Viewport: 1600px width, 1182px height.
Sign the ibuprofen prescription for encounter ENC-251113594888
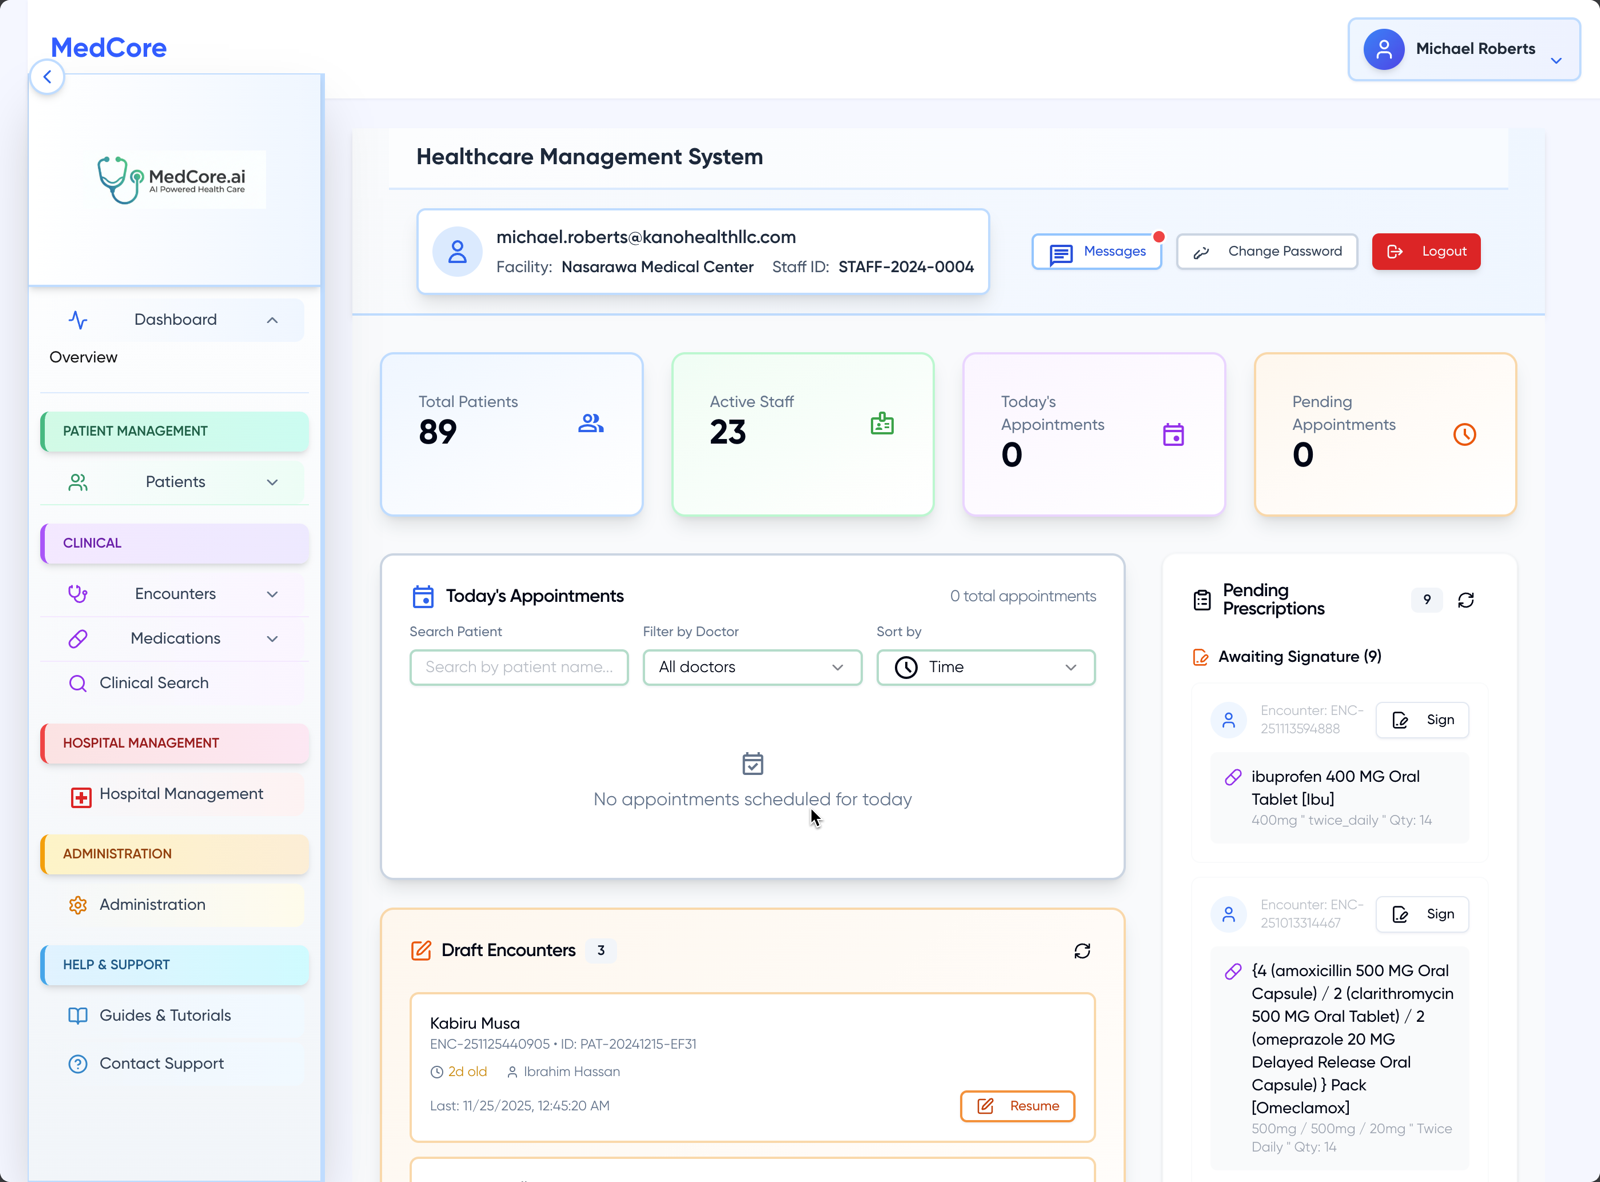(x=1421, y=720)
